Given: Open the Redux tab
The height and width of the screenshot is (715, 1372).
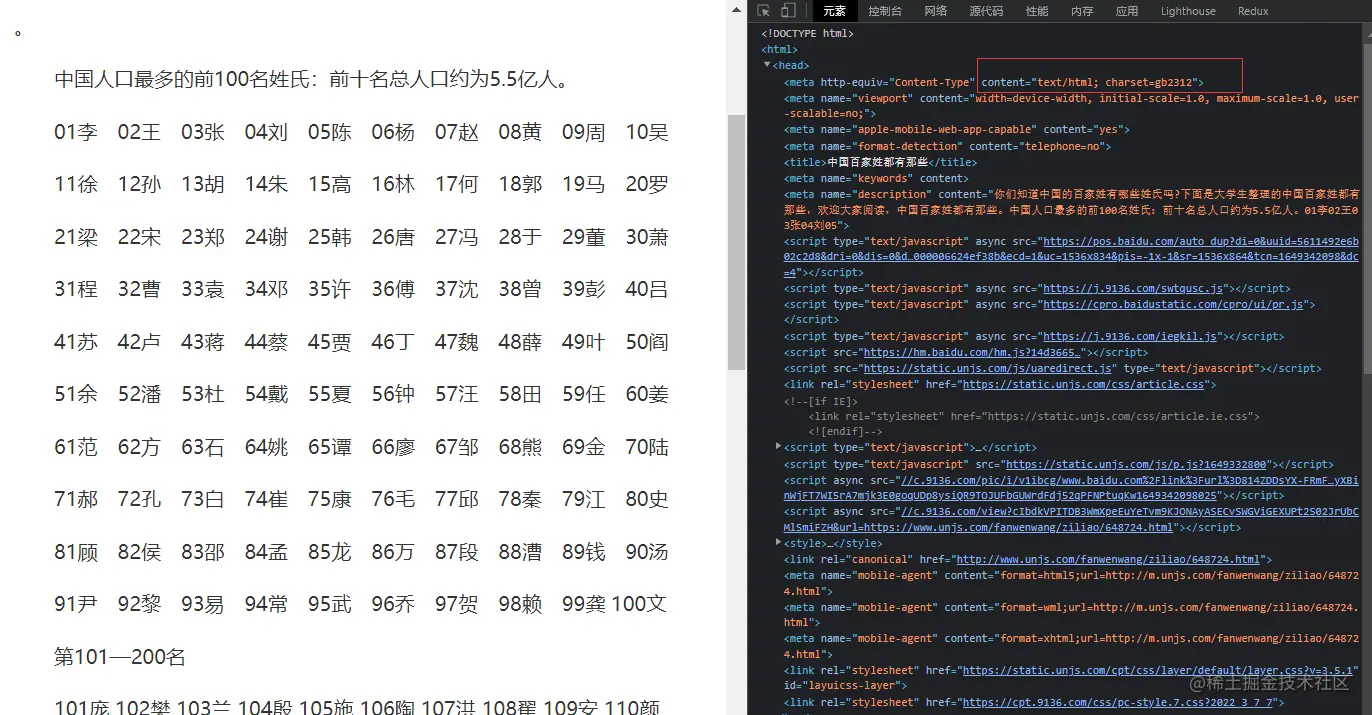Looking at the screenshot, I should pos(1253,11).
